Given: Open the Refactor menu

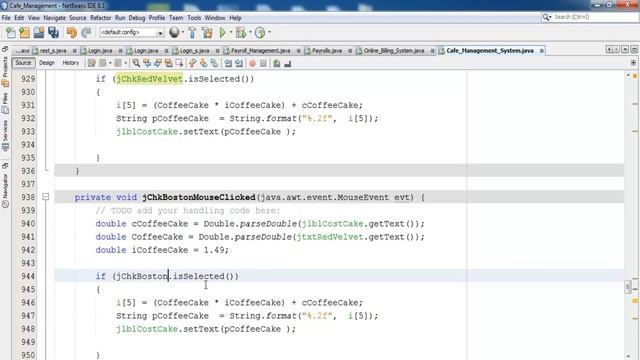Looking at the screenshot, I should [100, 18].
